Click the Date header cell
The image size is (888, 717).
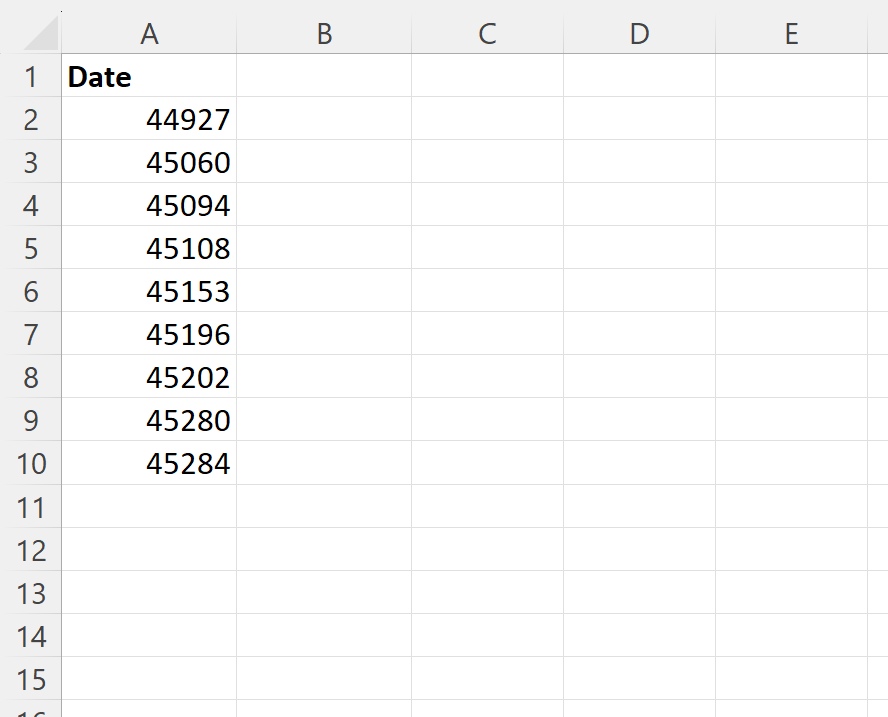(x=149, y=77)
